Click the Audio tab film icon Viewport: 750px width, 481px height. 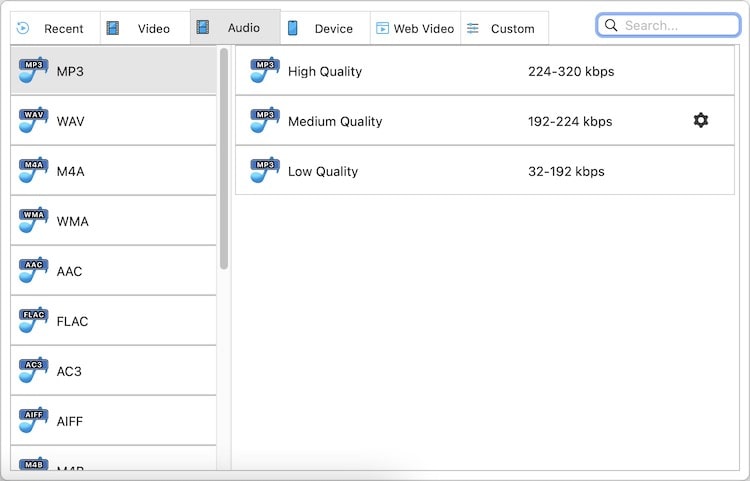click(x=203, y=27)
